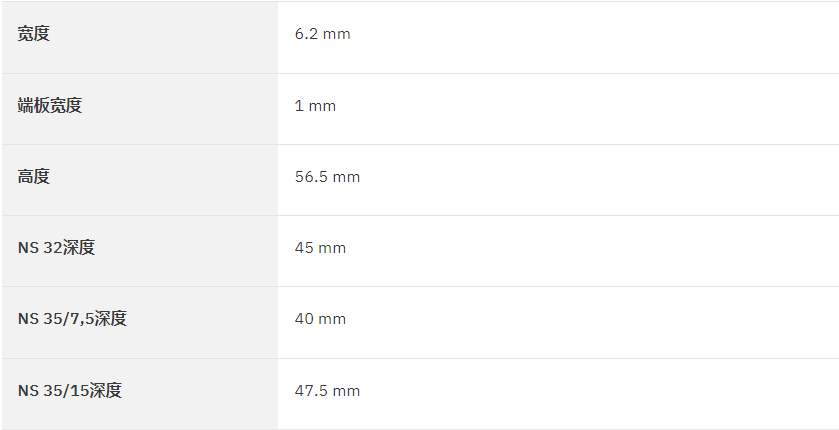
Task: Select the 40 mm depth value
Action: 320,319
